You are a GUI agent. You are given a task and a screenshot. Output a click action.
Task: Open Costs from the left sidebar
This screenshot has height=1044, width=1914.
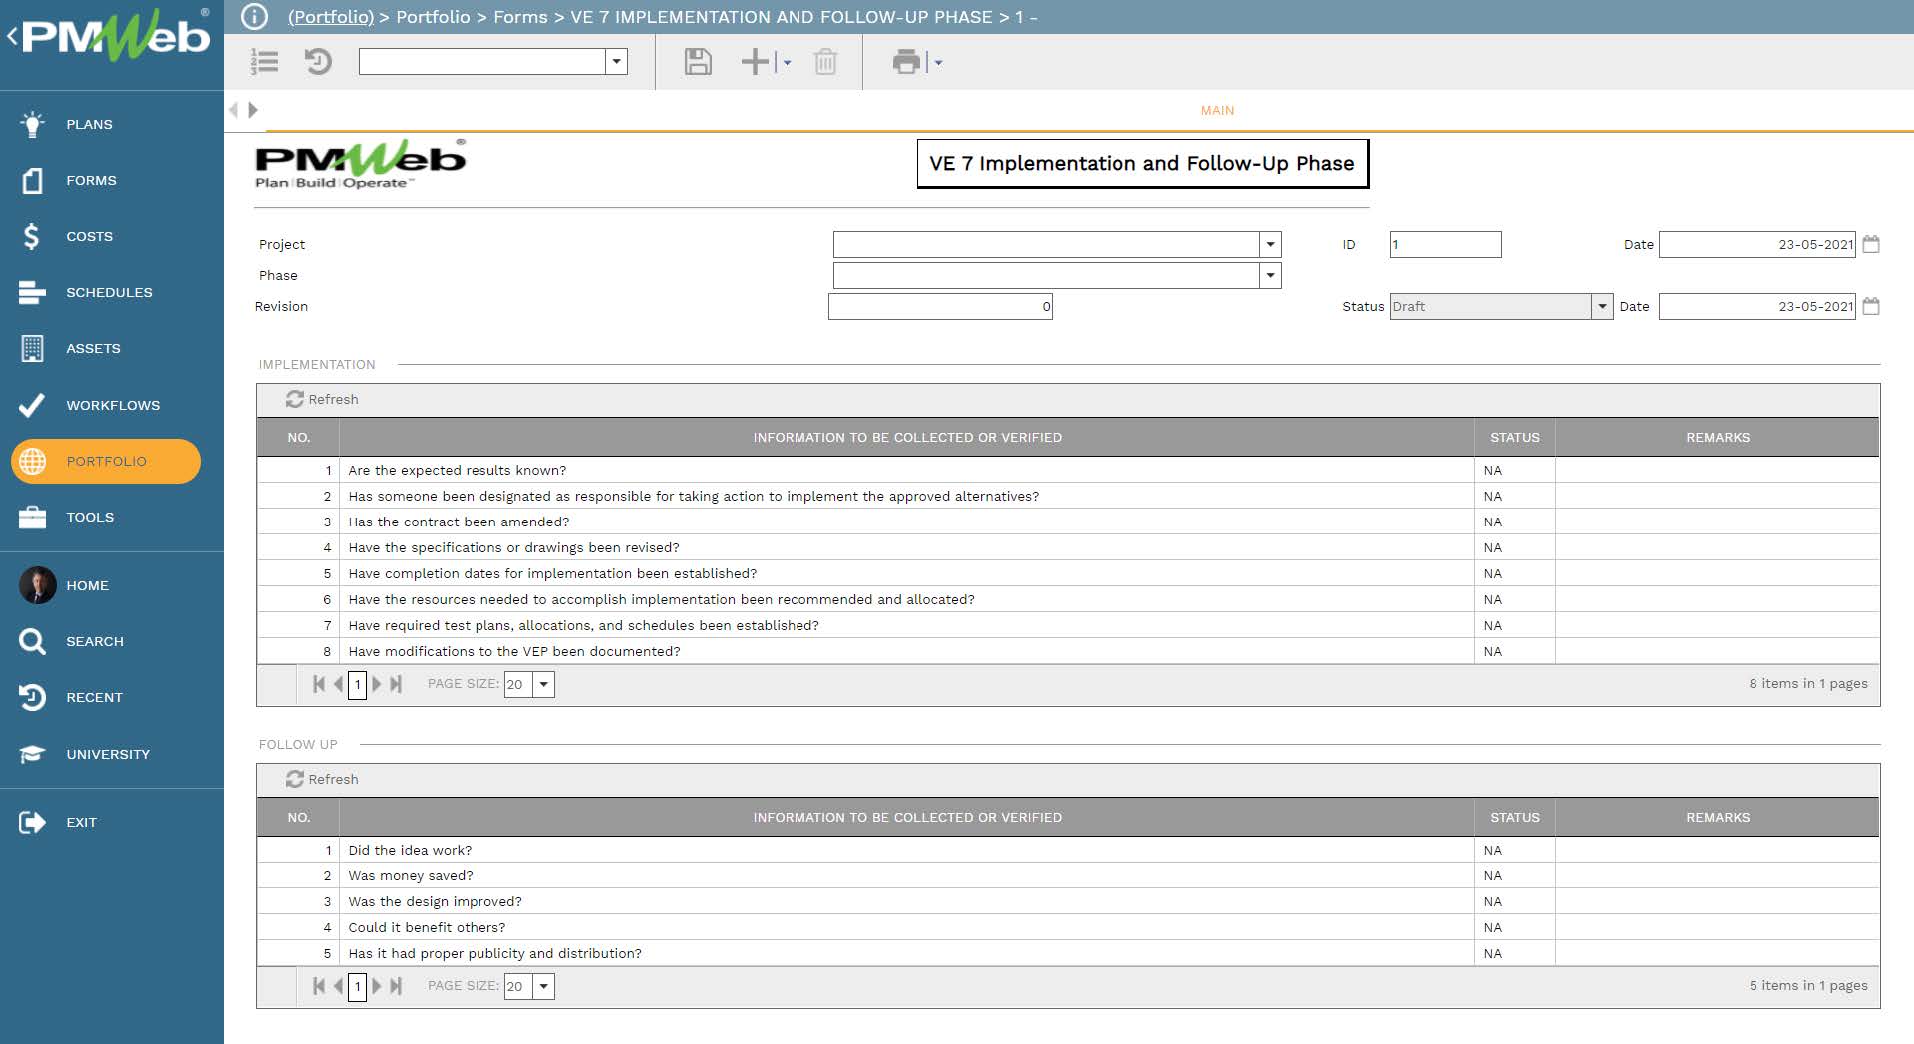click(89, 236)
